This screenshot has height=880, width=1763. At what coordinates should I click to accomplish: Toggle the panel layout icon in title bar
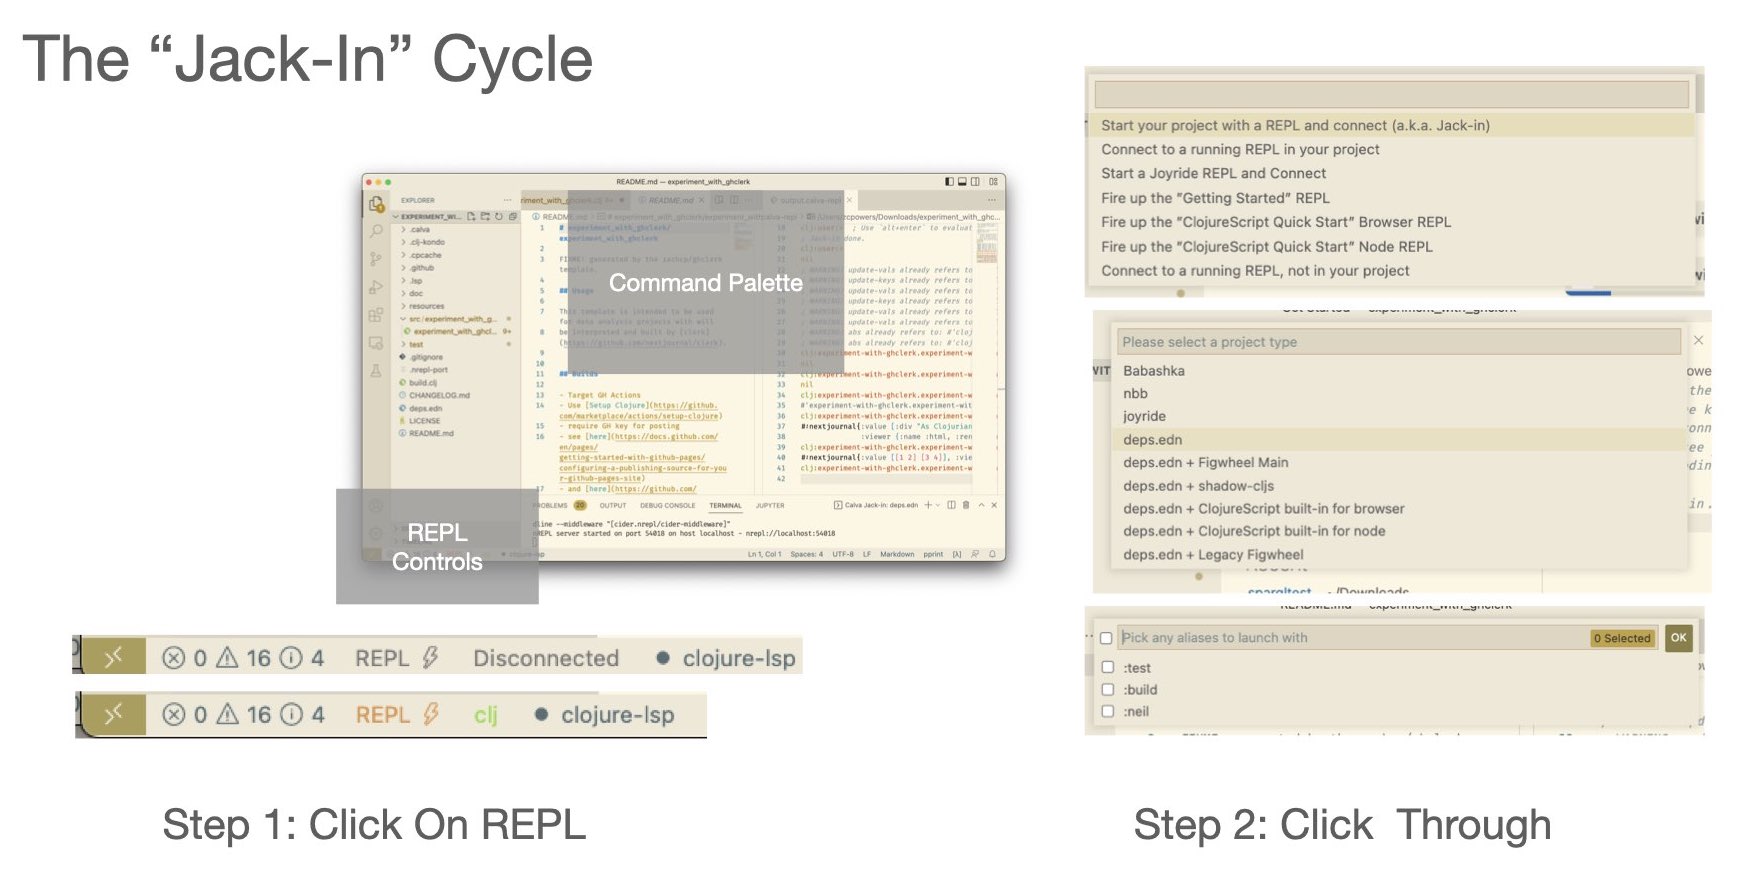pyautogui.click(x=962, y=182)
